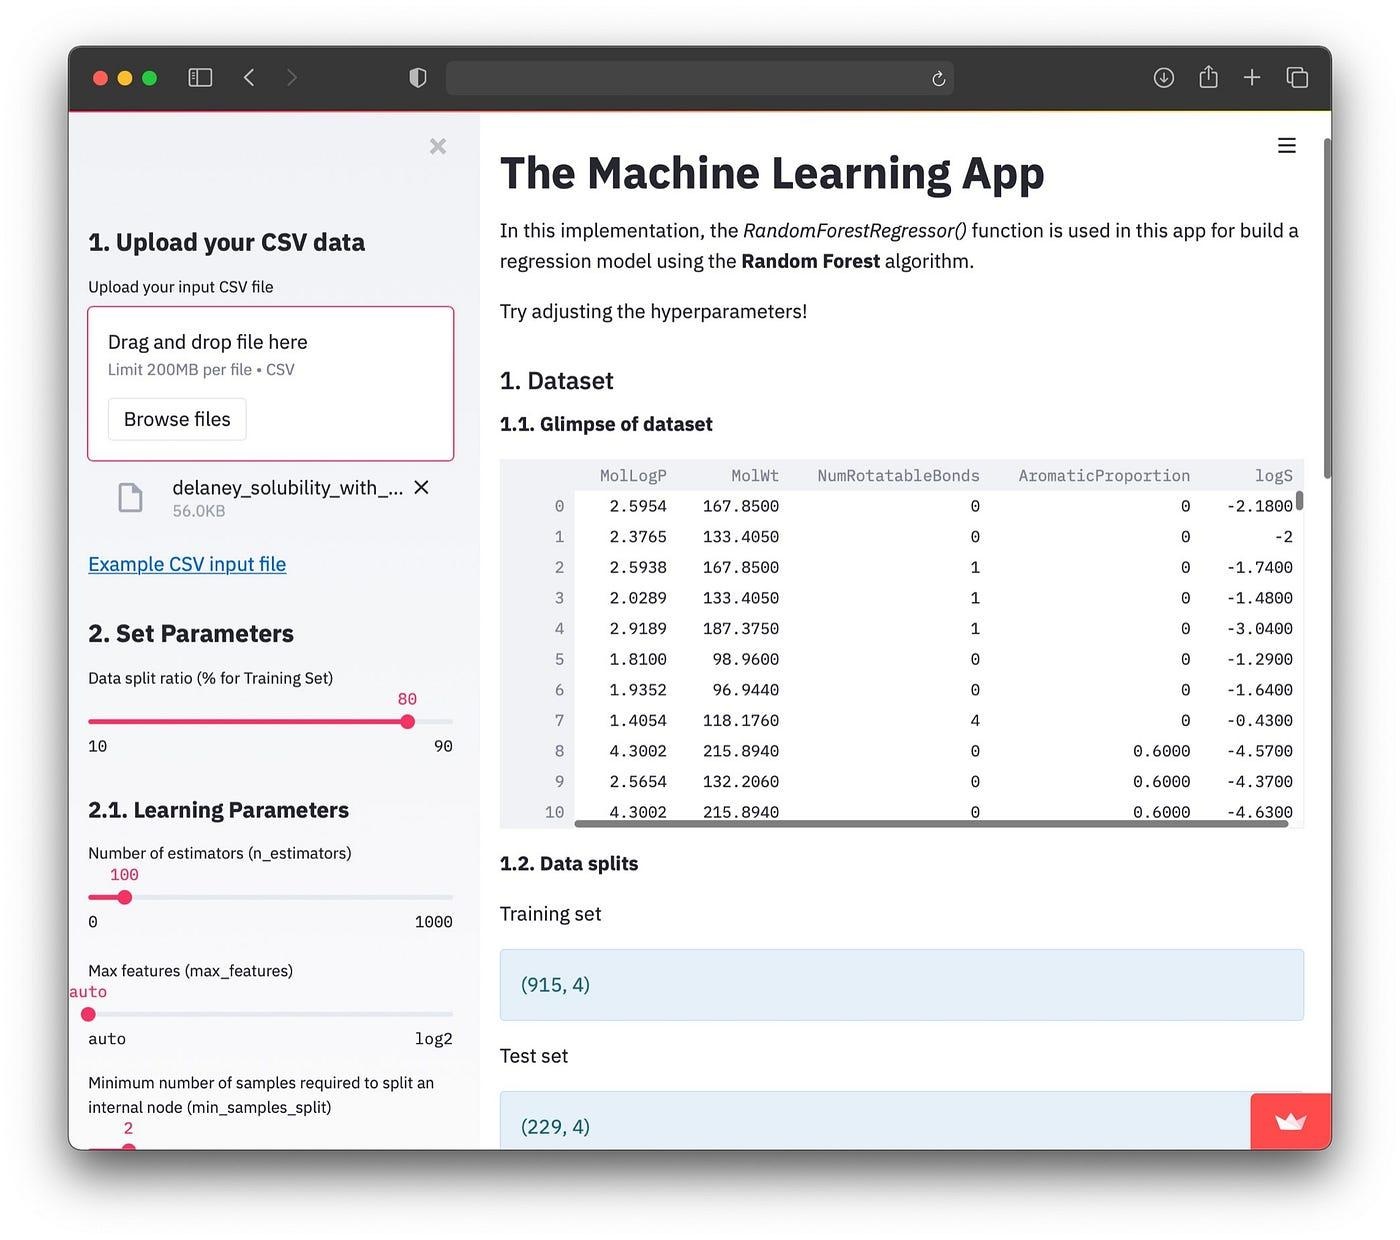Click the MolLogP column header
The width and height of the screenshot is (1400, 1240).
tap(632, 476)
